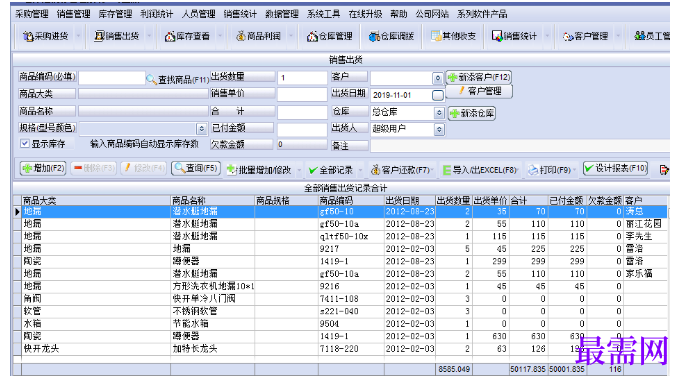This screenshot has height=382, width=687.
Task: Open the 仓库管理 toolbar icon
Action: 312,36
